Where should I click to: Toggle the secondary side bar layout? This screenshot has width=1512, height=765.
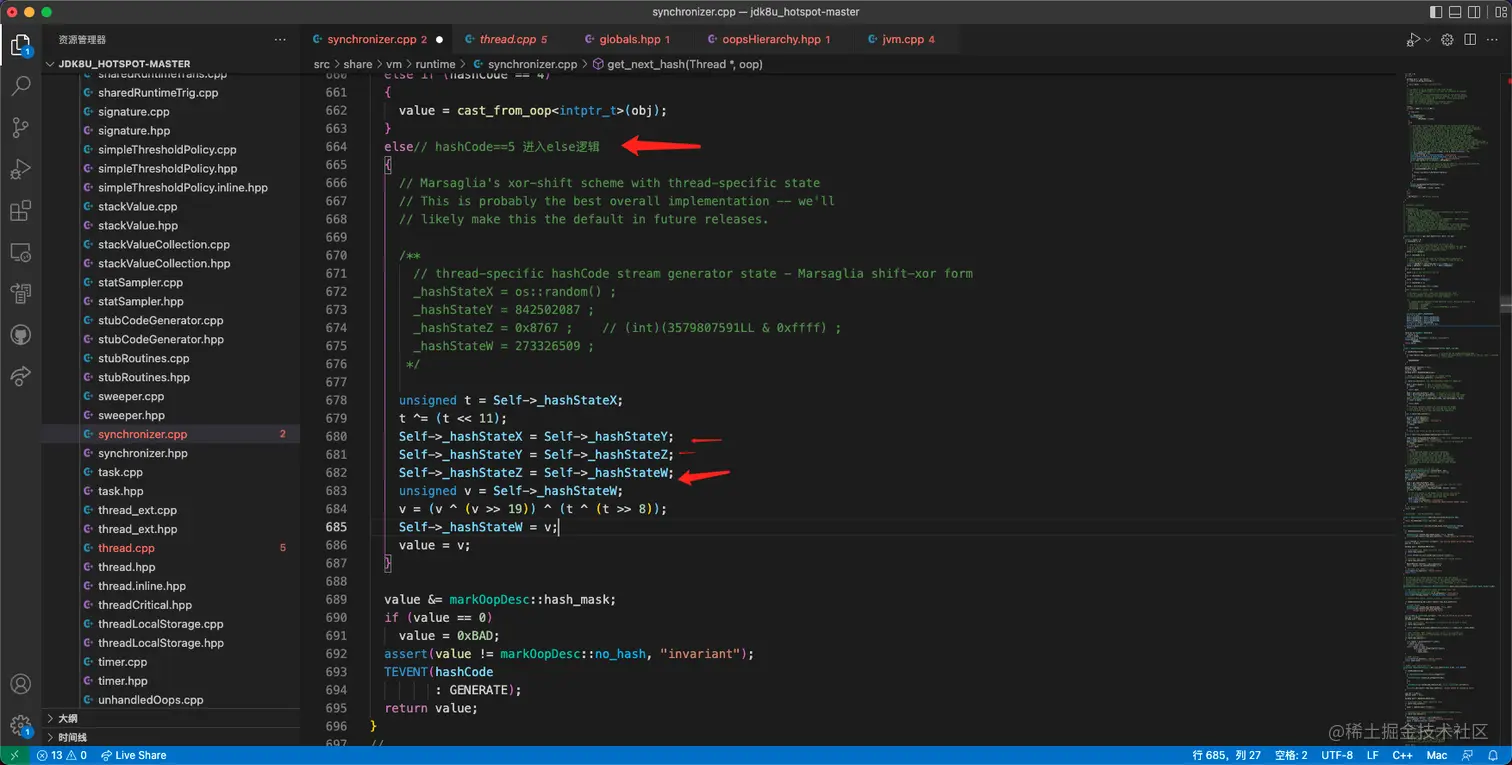[x=1476, y=12]
